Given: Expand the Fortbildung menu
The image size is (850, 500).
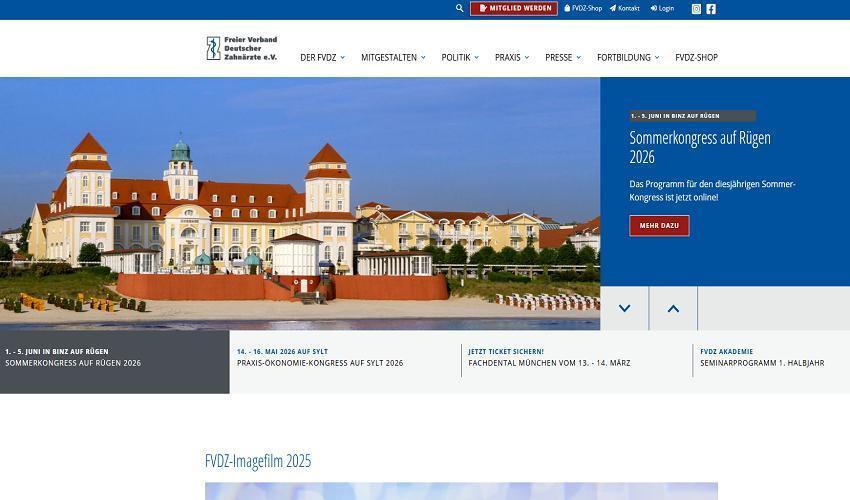Looking at the screenshot, I should click(x=628, y=57).
